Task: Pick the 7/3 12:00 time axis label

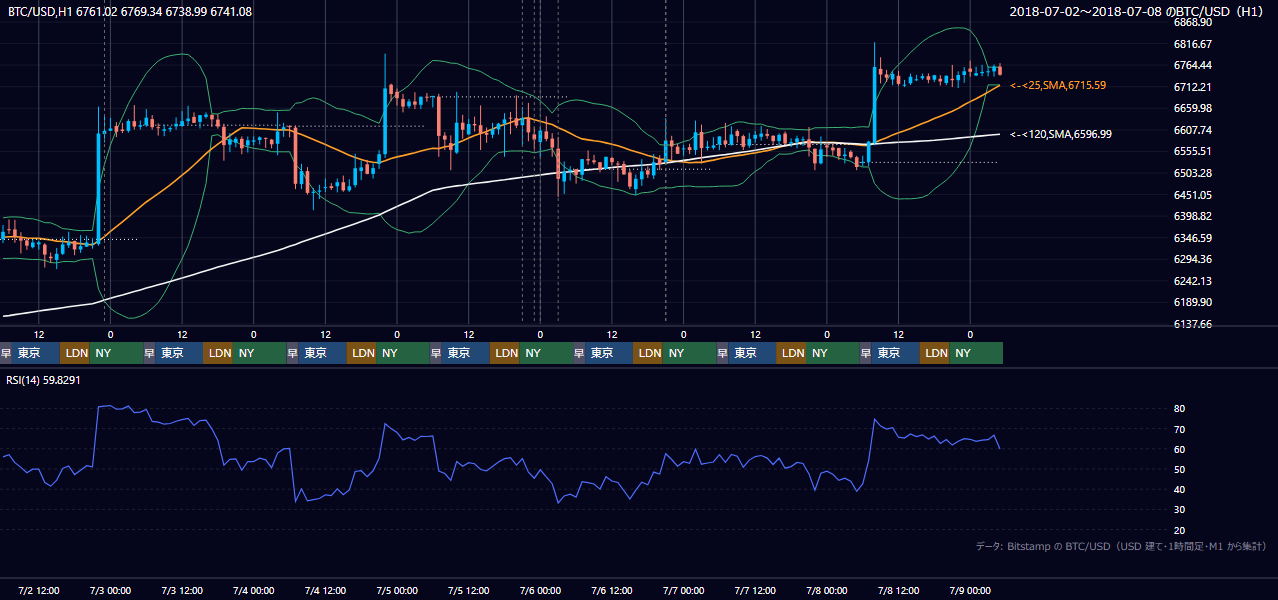Action: coord(184,590)
